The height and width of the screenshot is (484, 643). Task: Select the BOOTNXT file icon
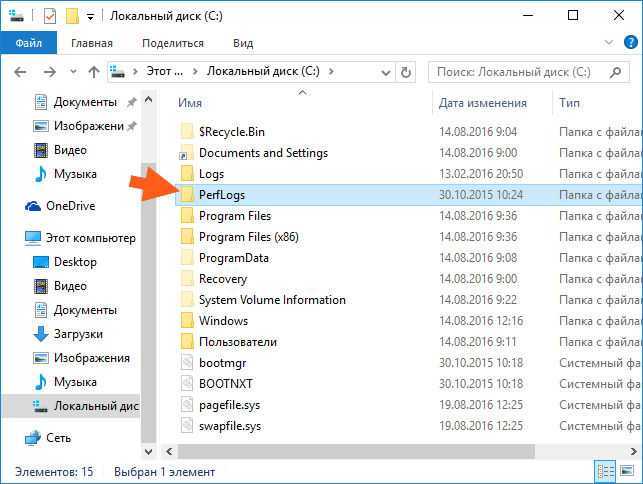click(x=187, y=384)
